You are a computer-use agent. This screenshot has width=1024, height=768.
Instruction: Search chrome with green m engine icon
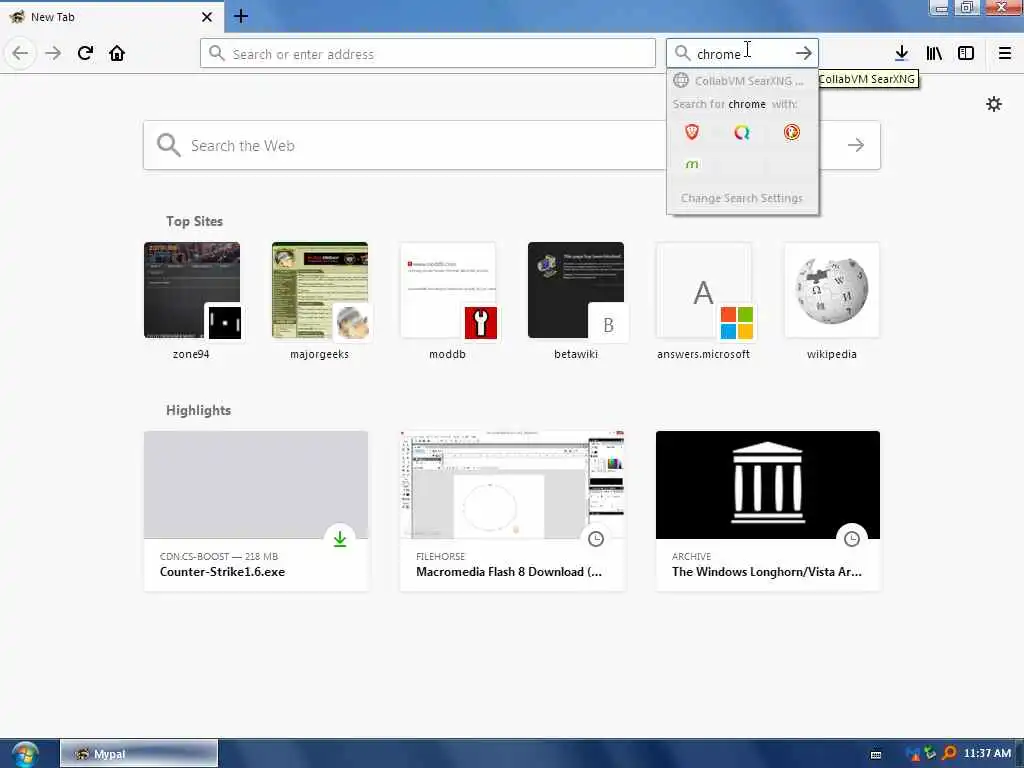(692, 164)
